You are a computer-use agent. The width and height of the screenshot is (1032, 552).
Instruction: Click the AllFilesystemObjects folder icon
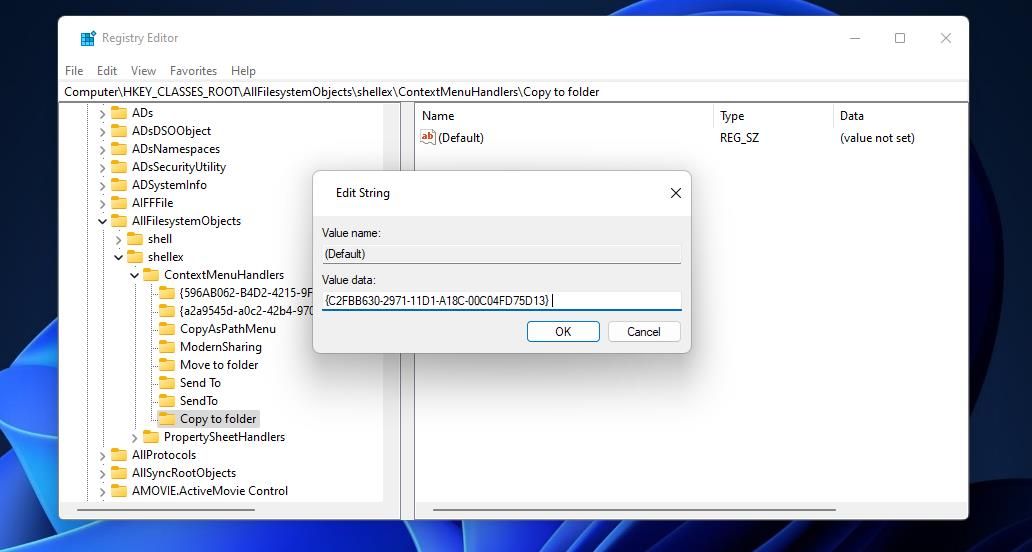(x=119, y=221)
